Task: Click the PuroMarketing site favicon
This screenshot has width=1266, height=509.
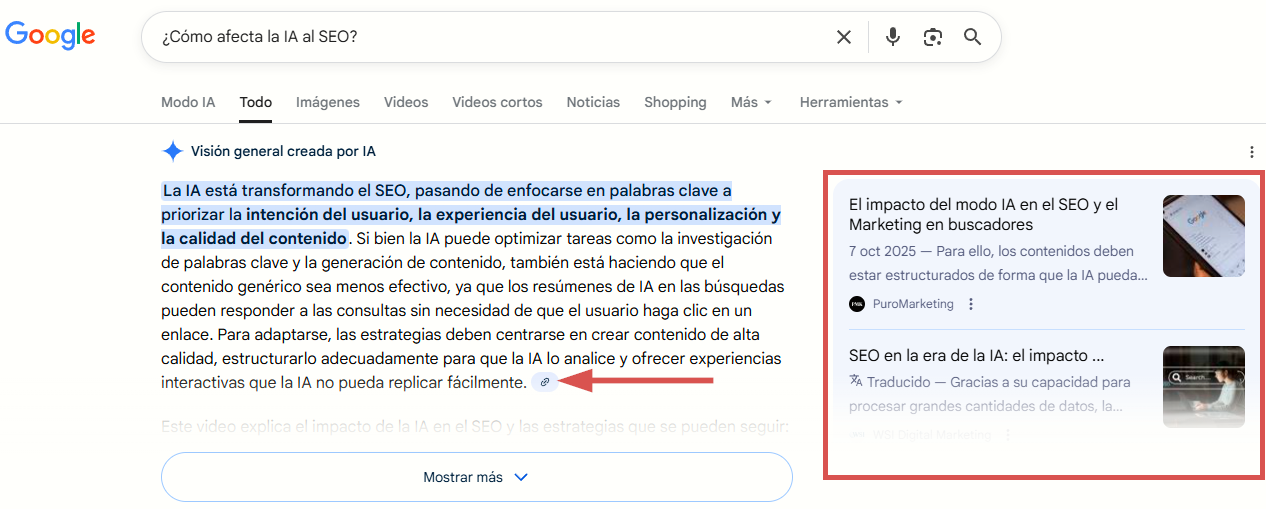Action: click(x=857, y=304)
